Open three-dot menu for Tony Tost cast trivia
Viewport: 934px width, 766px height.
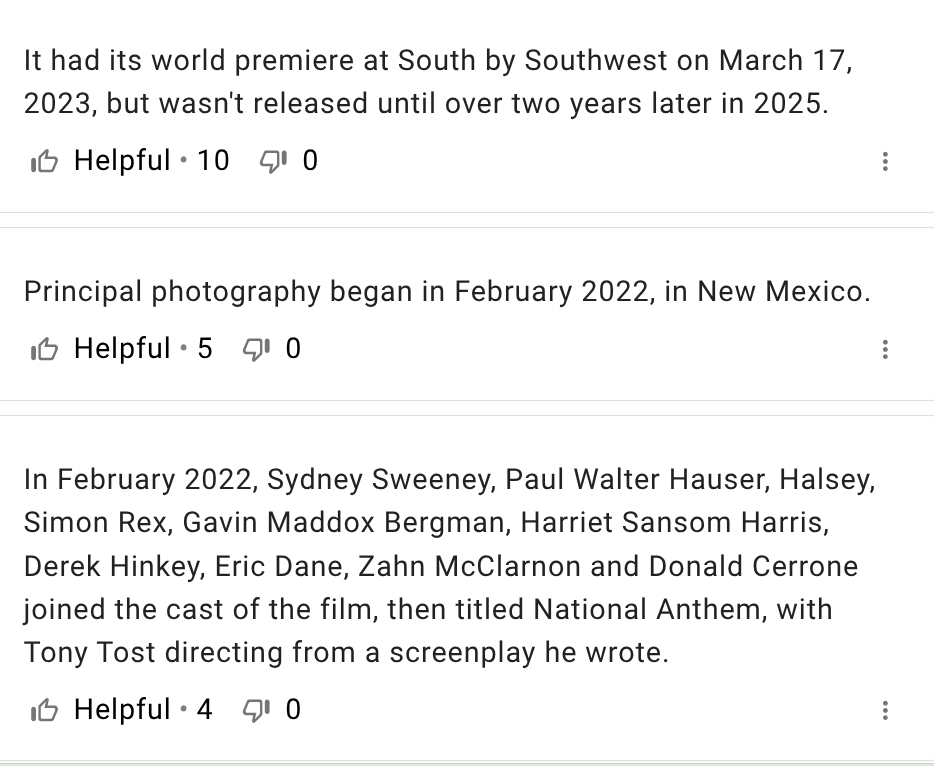coord(885,710)
